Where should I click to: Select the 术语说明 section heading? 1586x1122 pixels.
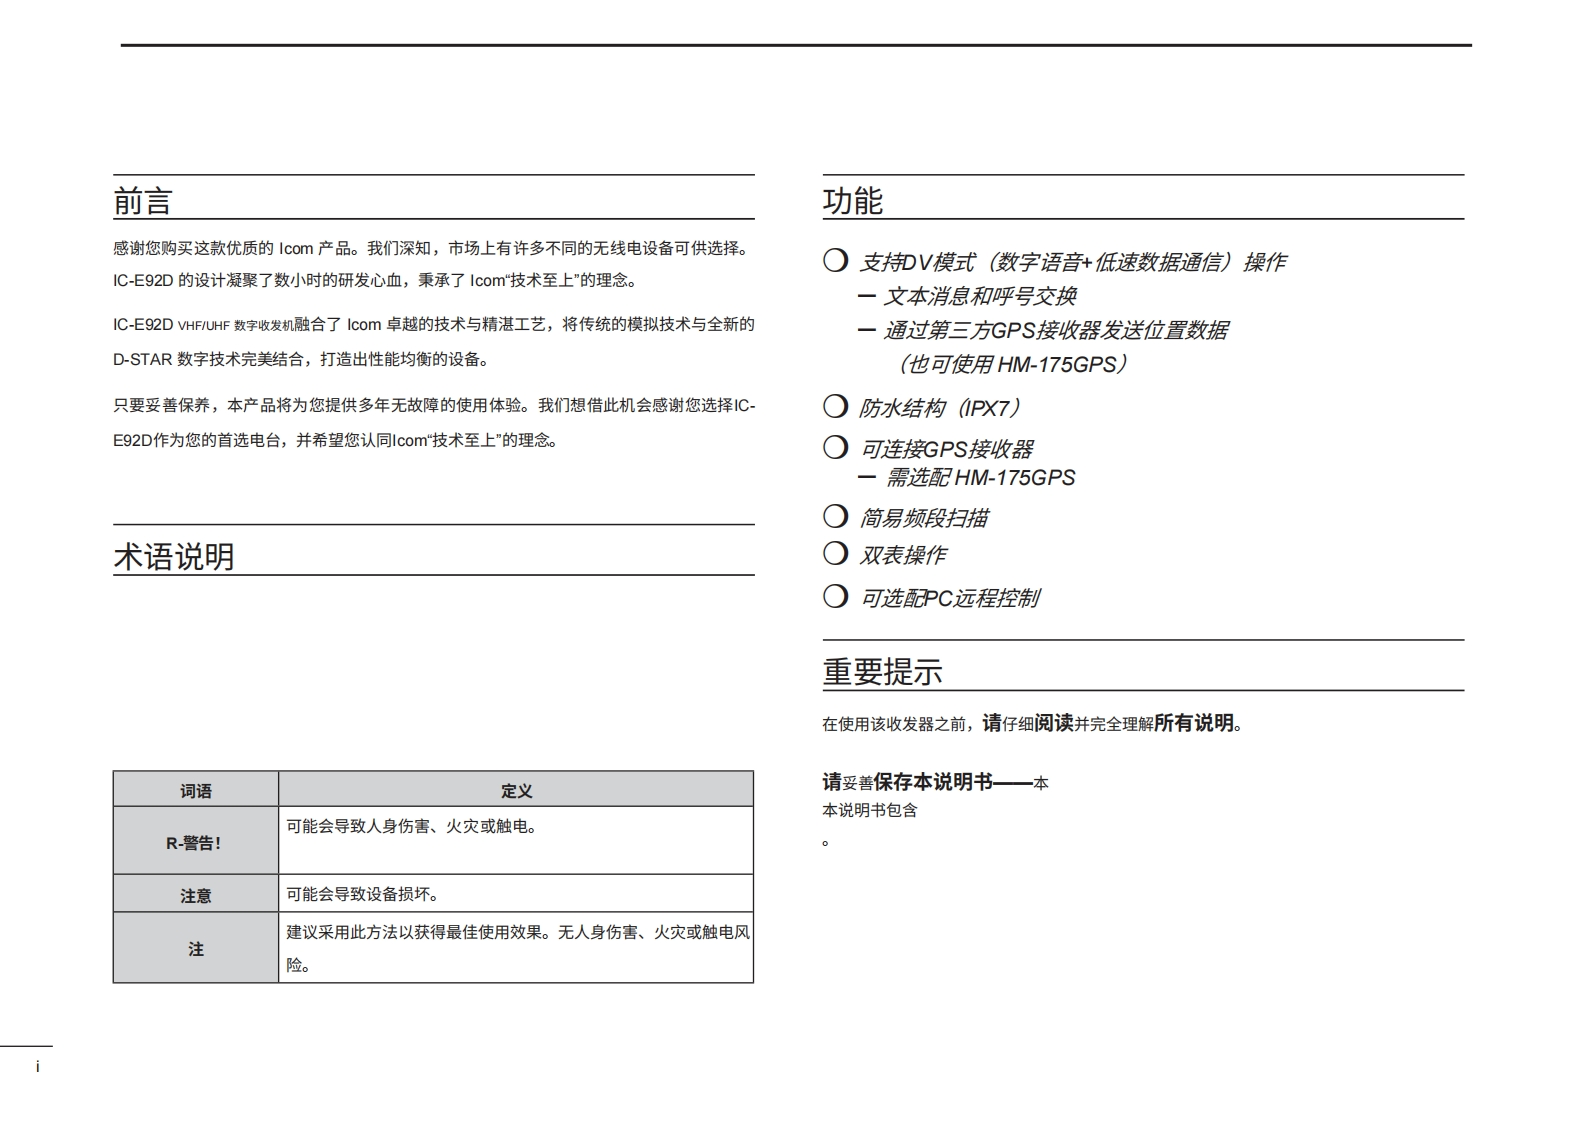coord(174,556)
